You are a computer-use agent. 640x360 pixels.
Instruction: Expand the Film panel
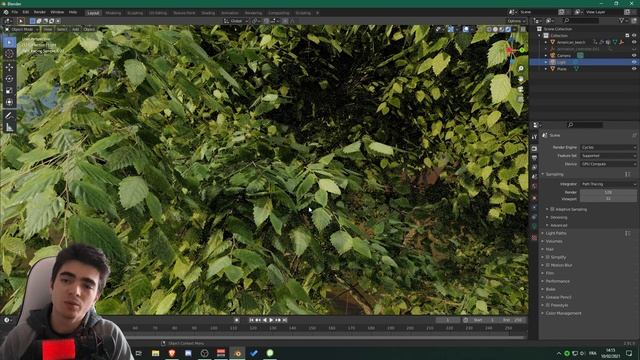pos(550,273)
